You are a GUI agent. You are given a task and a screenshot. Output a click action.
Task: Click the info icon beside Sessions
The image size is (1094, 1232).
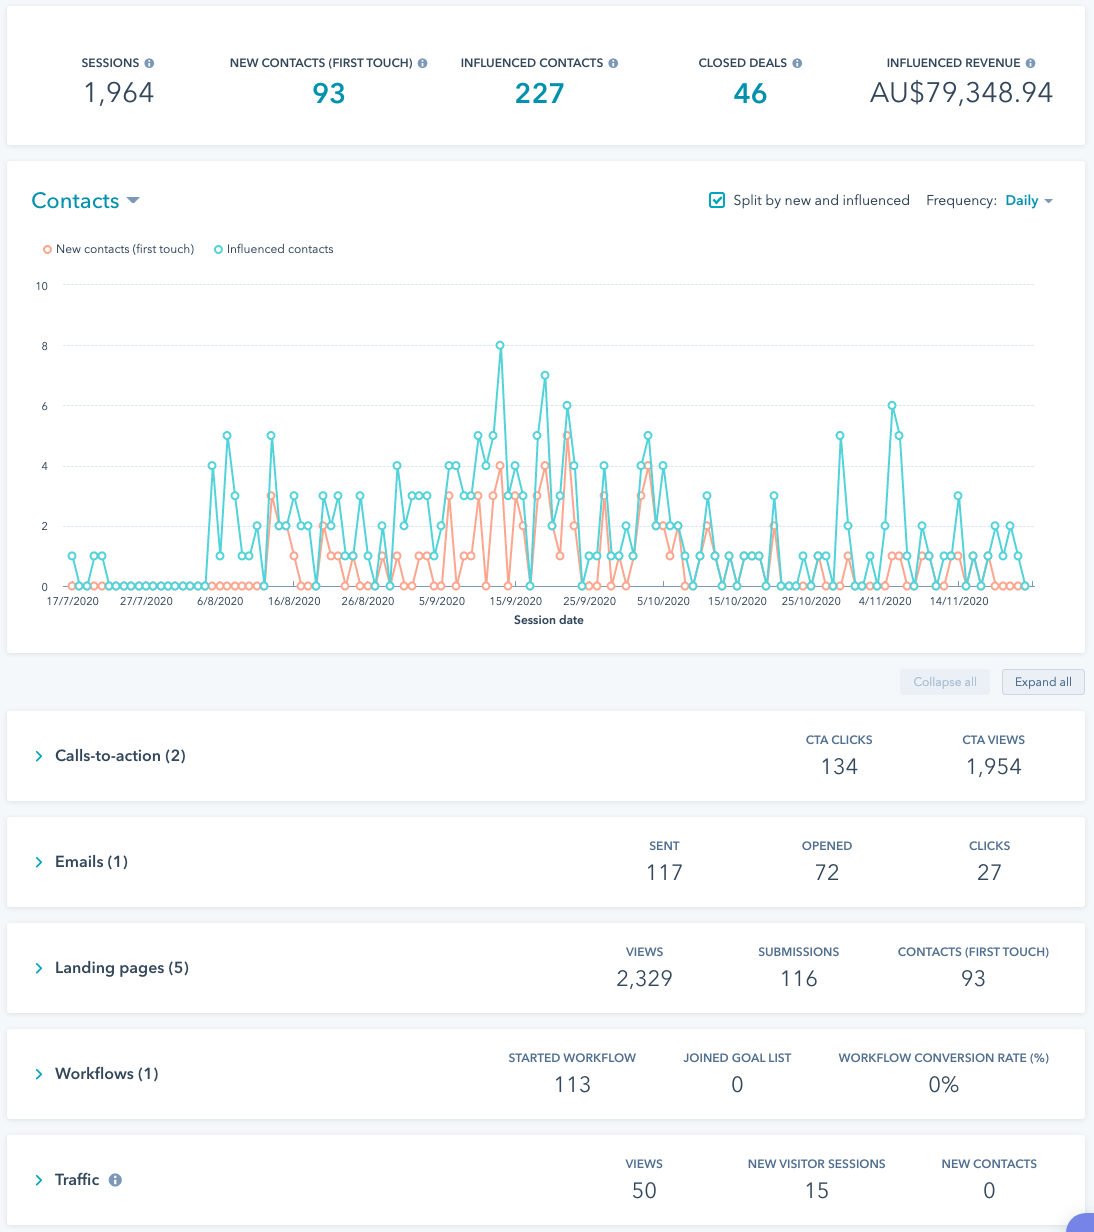point(149,63)
